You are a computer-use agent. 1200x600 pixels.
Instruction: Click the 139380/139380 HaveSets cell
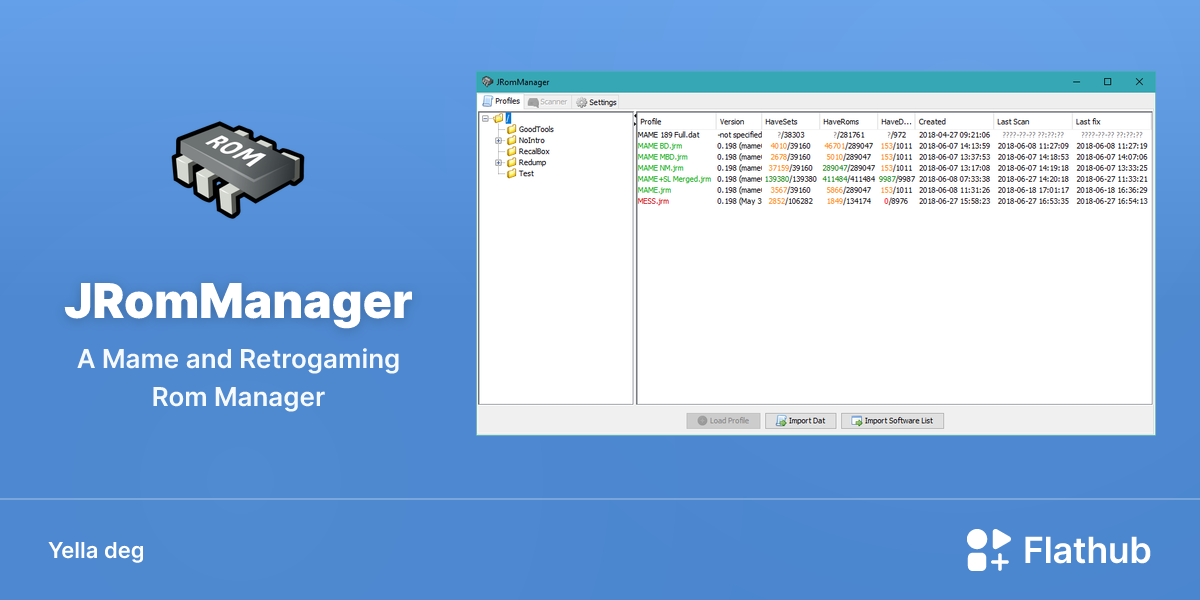791,179
